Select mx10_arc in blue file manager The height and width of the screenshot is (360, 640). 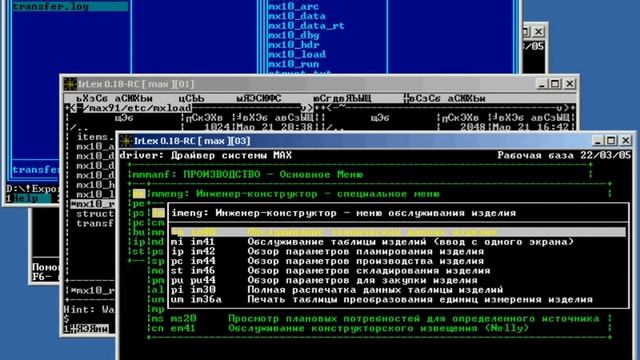(293, 6)
